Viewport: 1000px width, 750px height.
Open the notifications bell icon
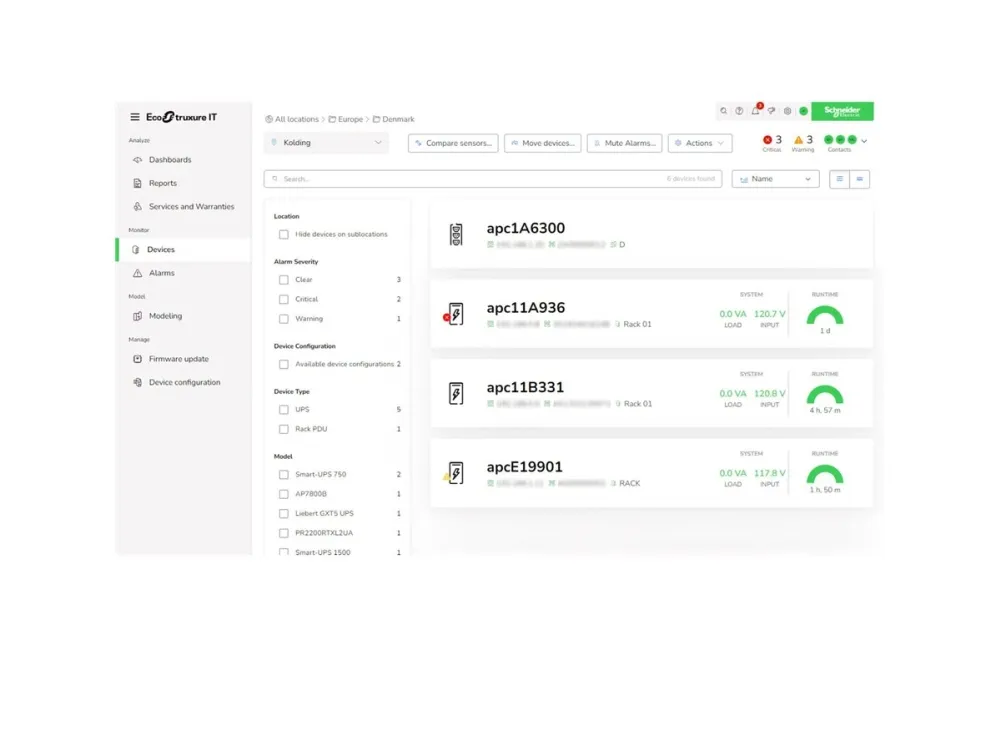point(755,111)
